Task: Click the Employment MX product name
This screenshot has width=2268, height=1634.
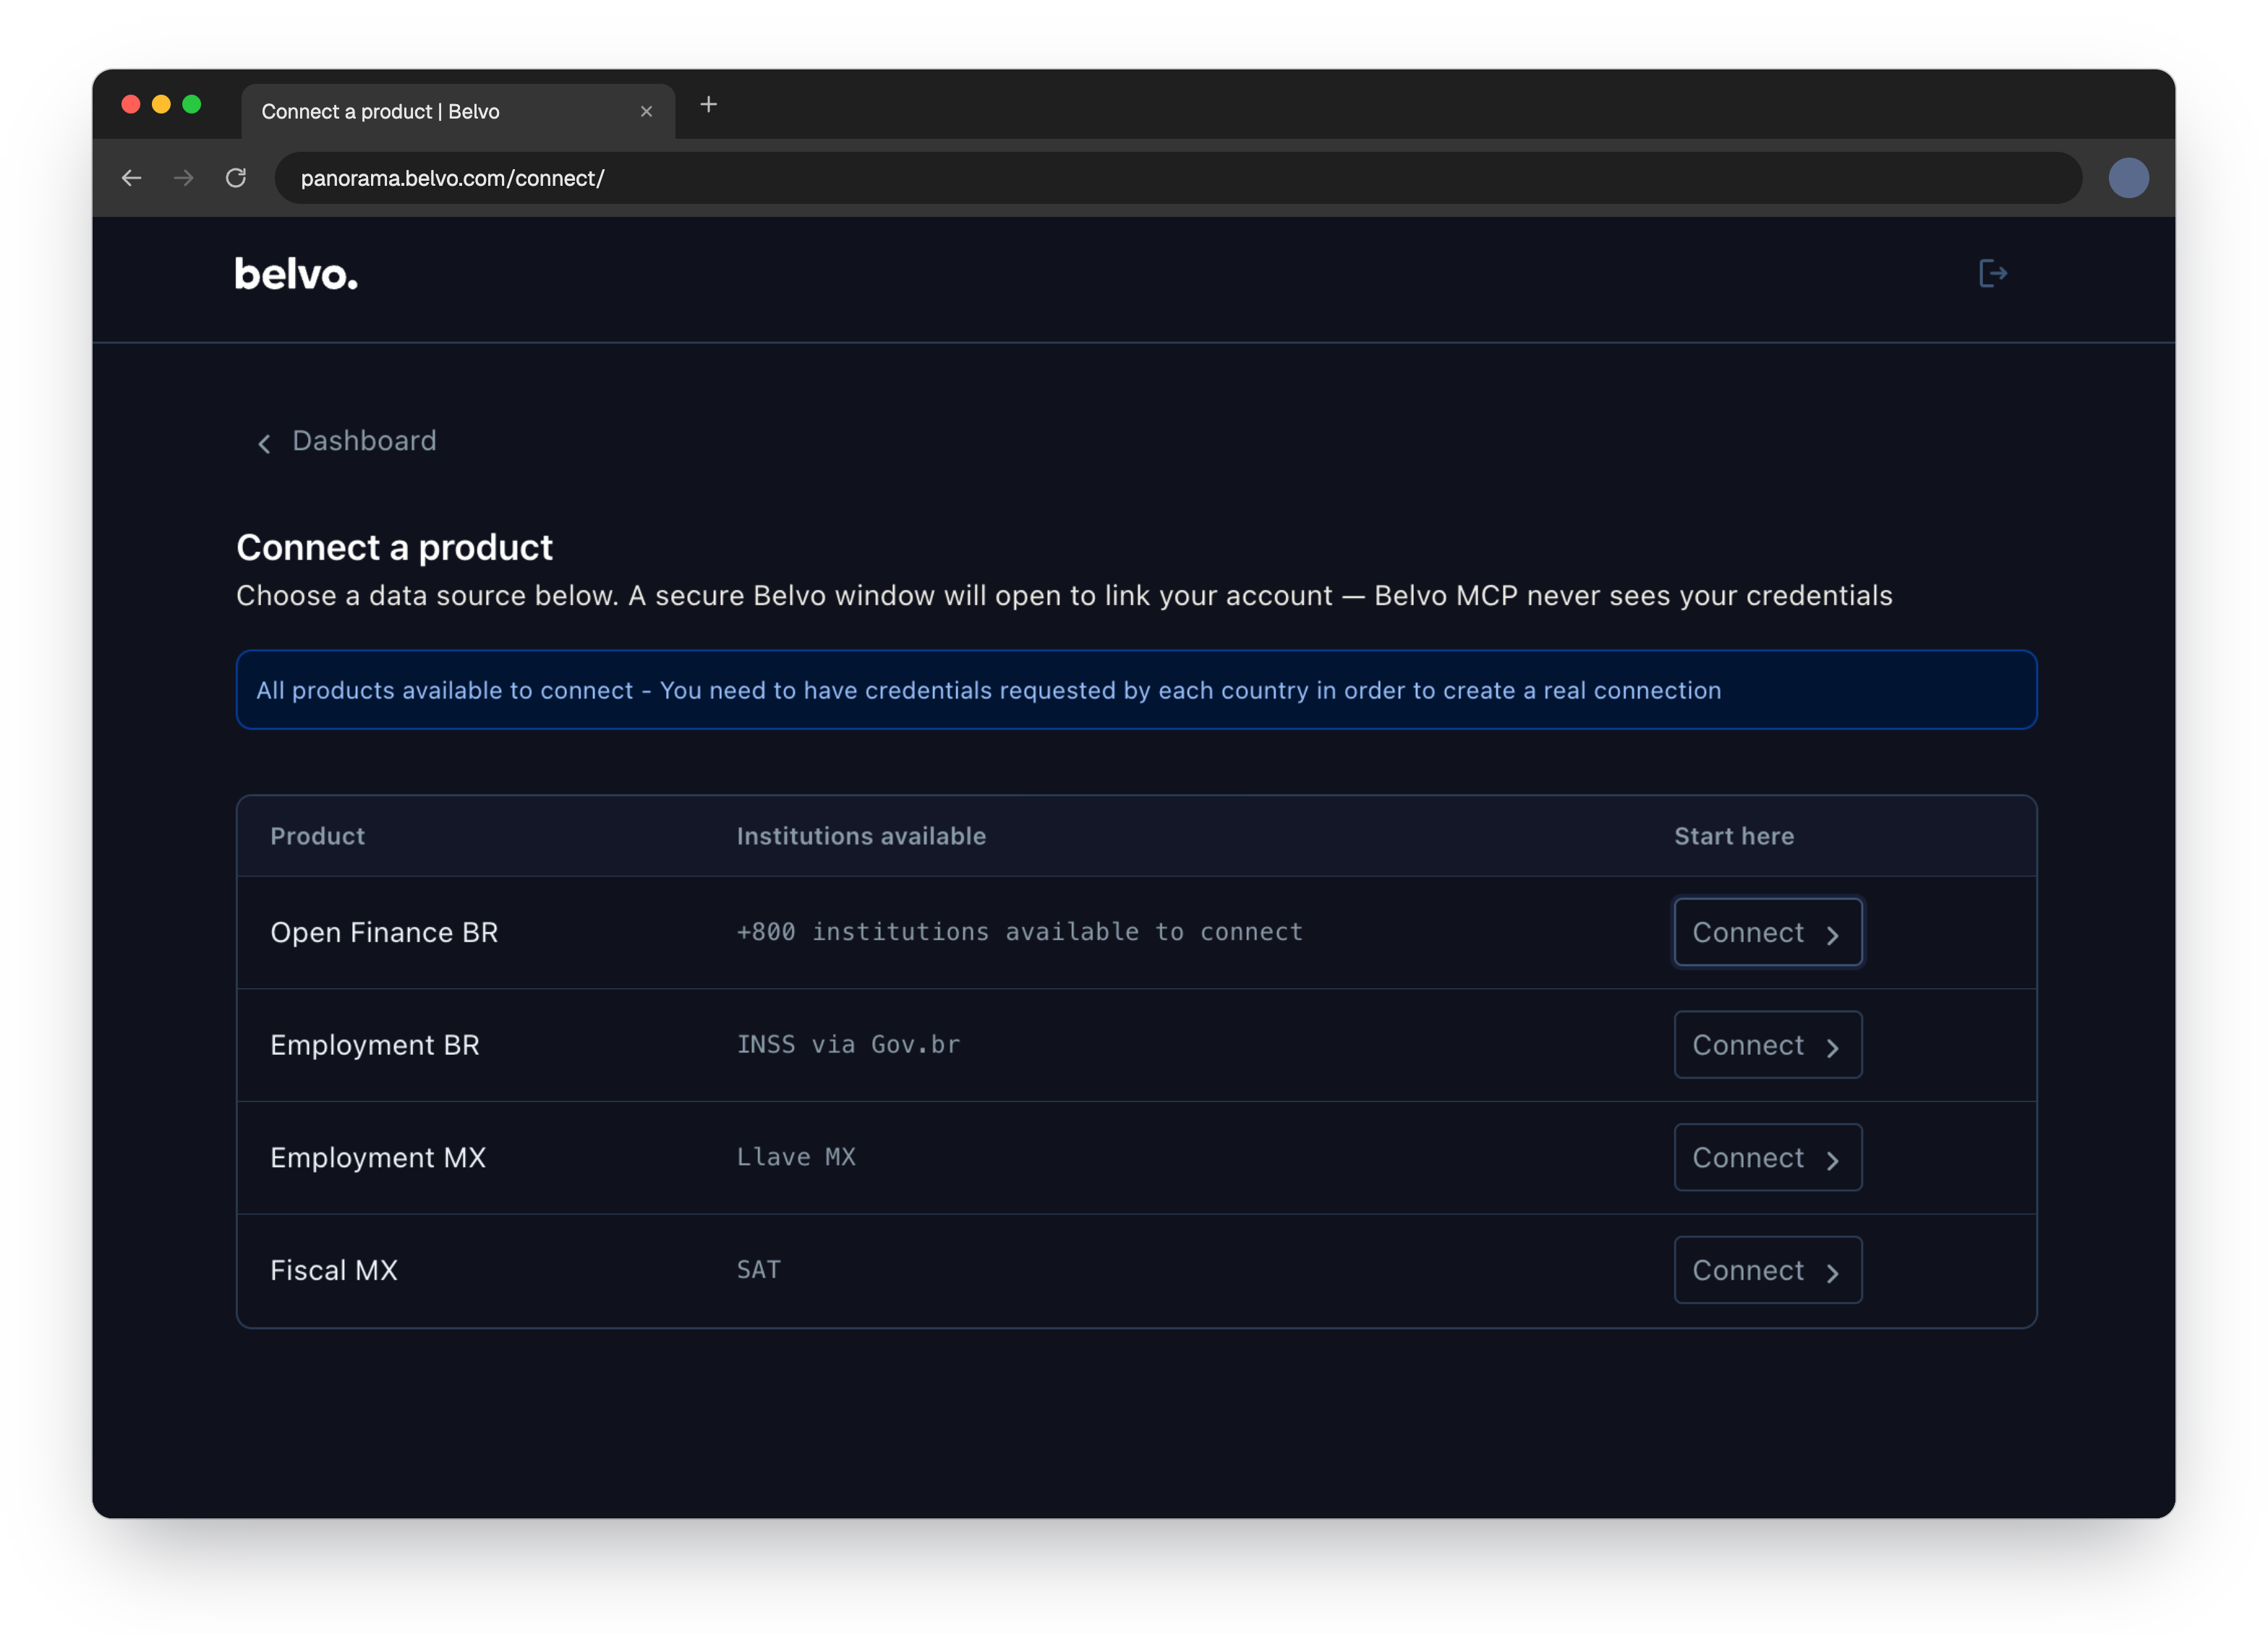Action: tap(378, 1158)
